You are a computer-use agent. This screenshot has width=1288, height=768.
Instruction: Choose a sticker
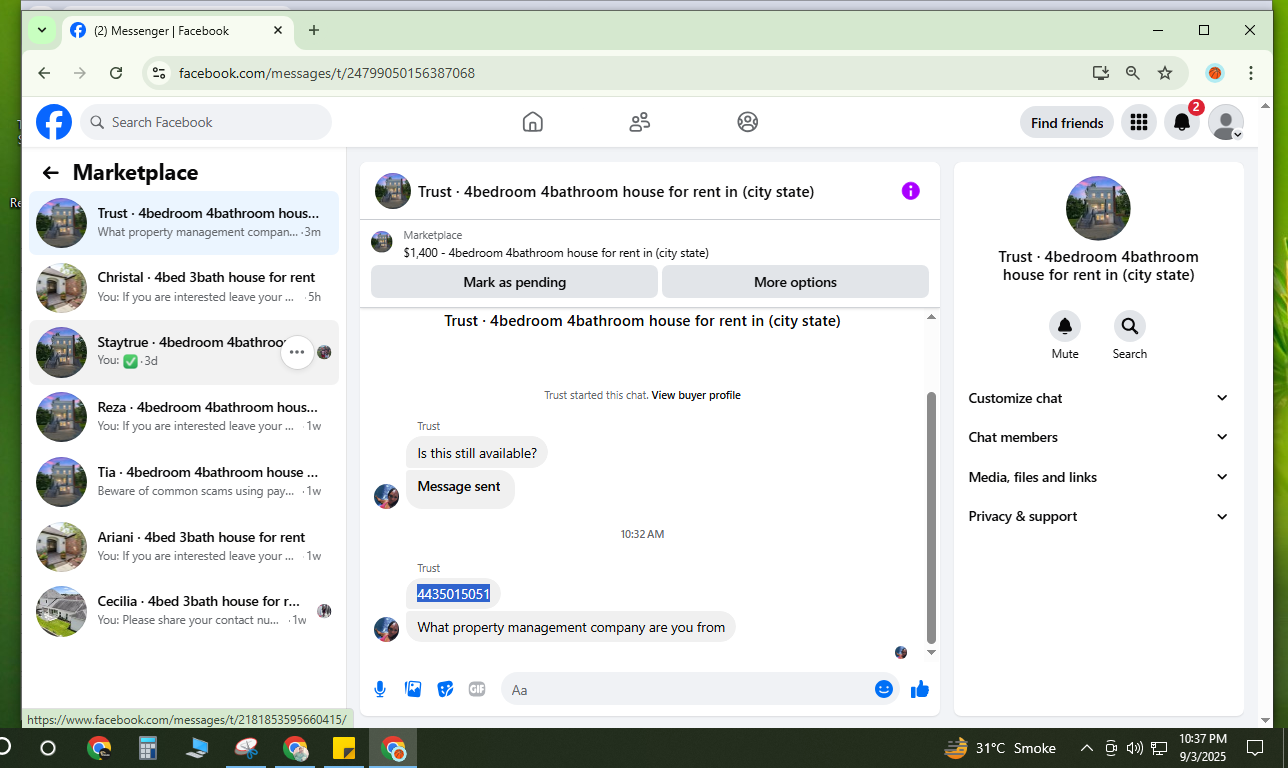click(x=446, y=689)
